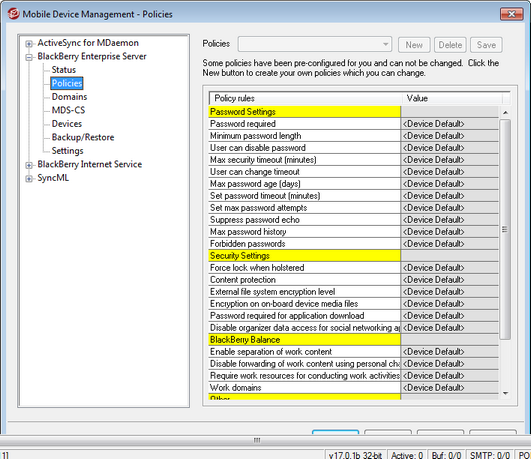Expand the SyncML tree node
The image size is (531, 459).
click(x=29, y=179)
